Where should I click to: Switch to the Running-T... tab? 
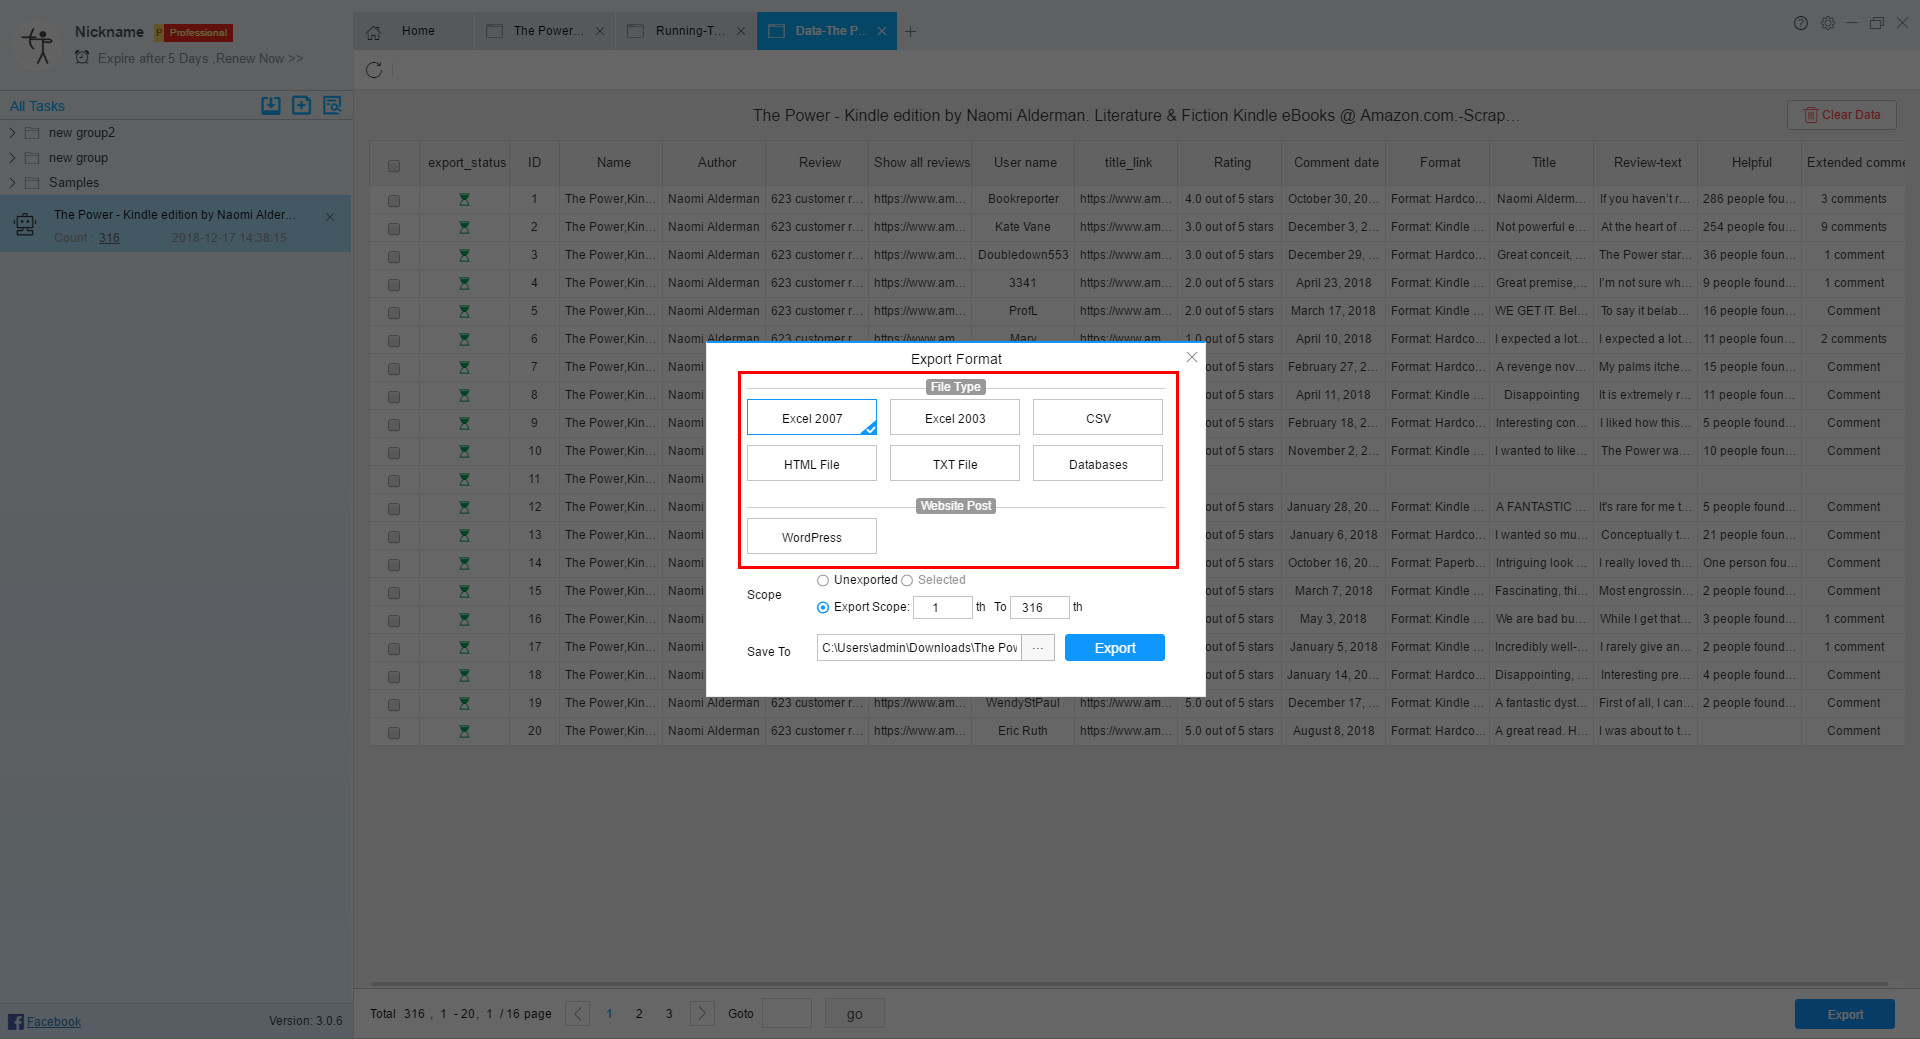[x=686, y=31]
